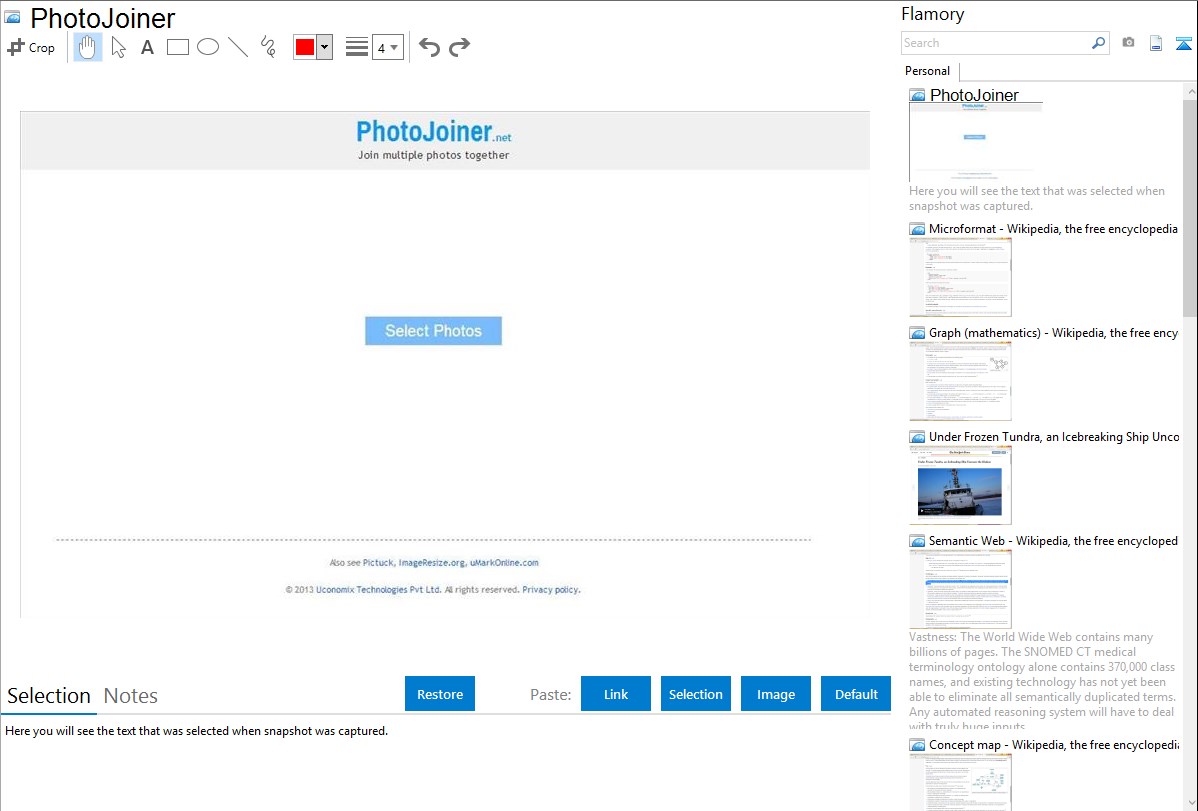The width and height of the screenshot is (1198, 811).
Task: Open the Selection tab
Action: (49, 696)
